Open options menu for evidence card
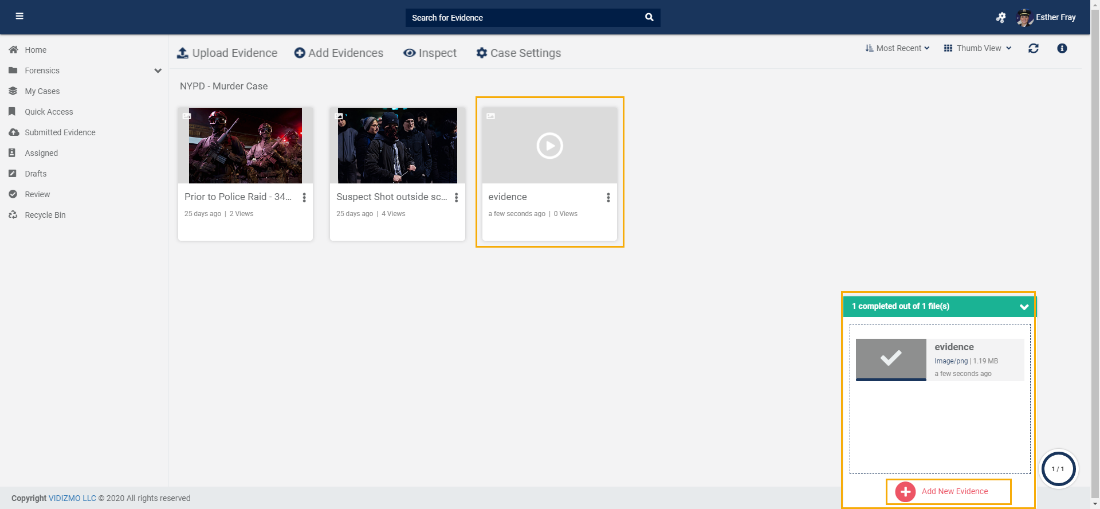Screen dimensions: 1100x509 (608, 198)
